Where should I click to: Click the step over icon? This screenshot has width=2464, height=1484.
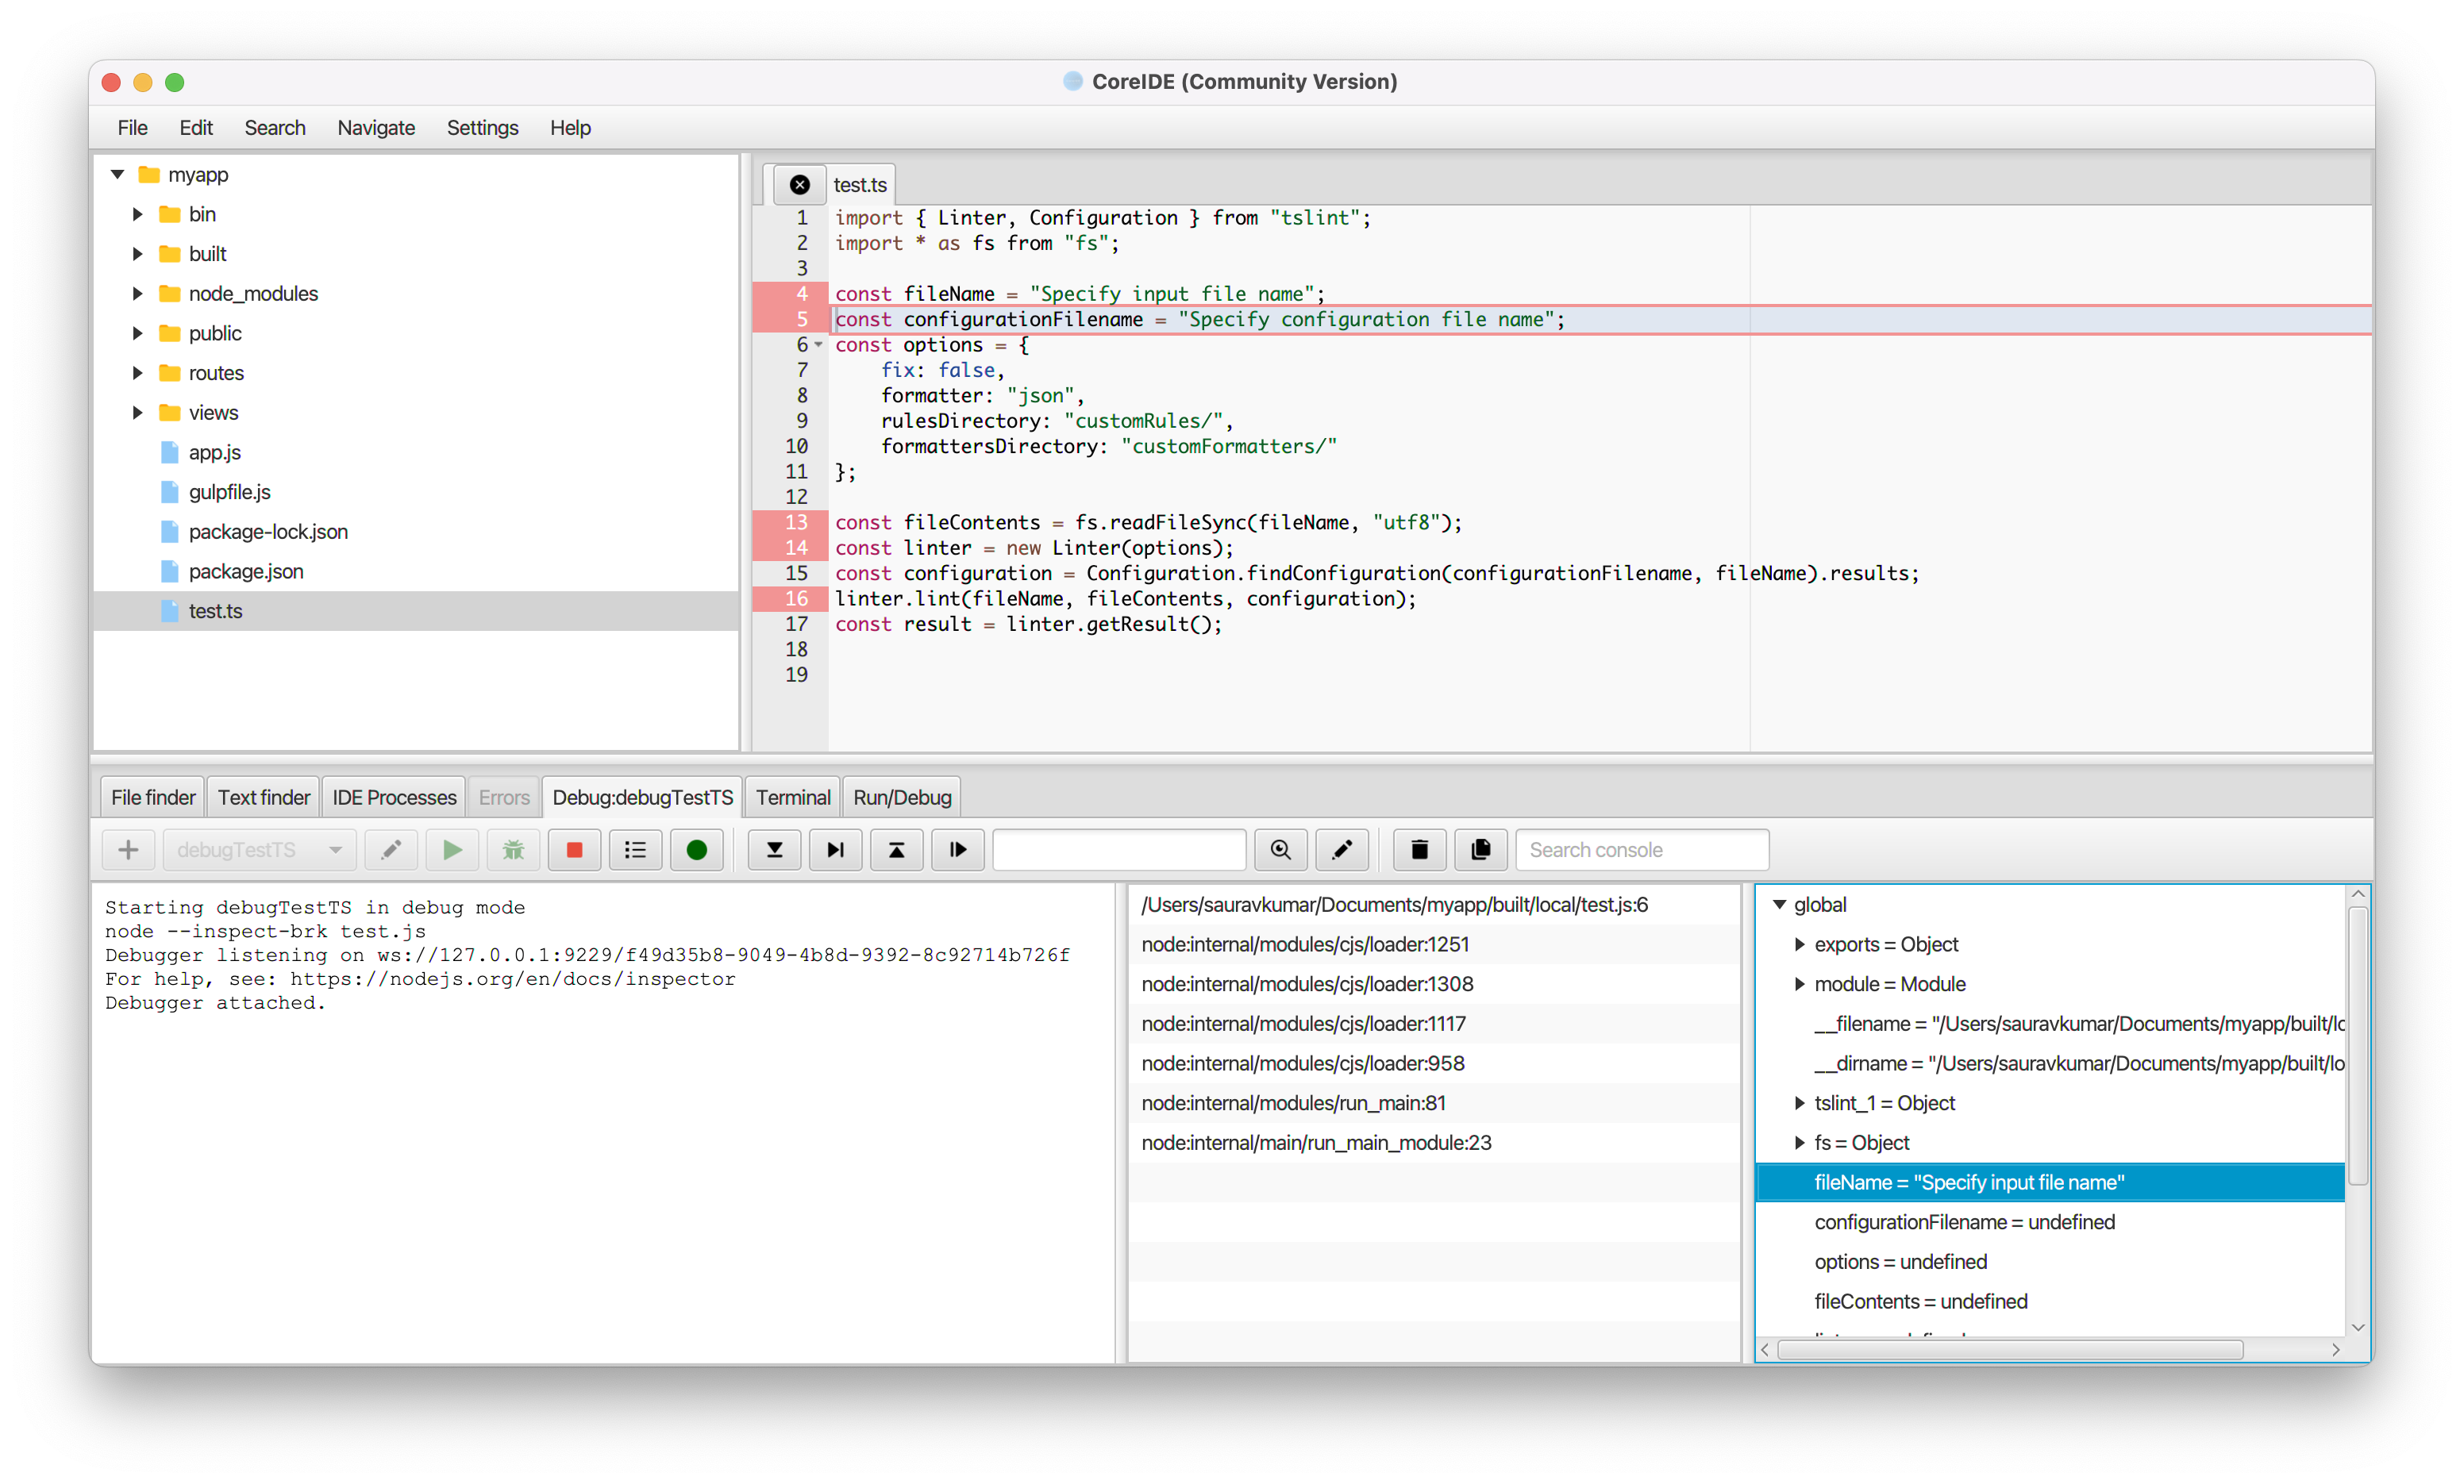(836, 850)
